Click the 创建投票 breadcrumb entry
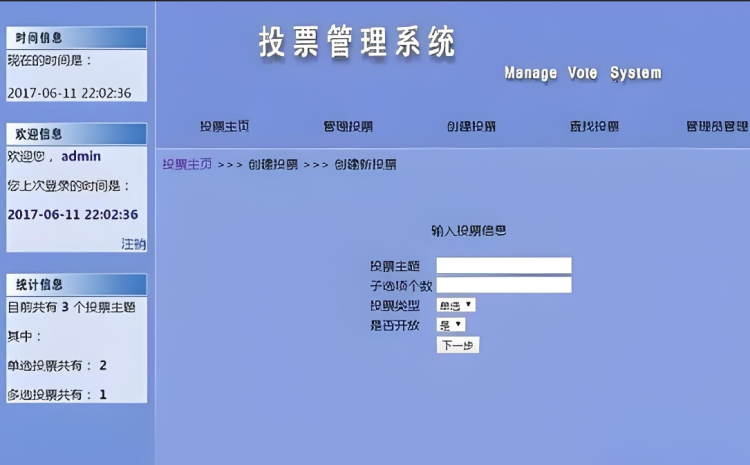This screenshot has height=465, width=750. 273,165
